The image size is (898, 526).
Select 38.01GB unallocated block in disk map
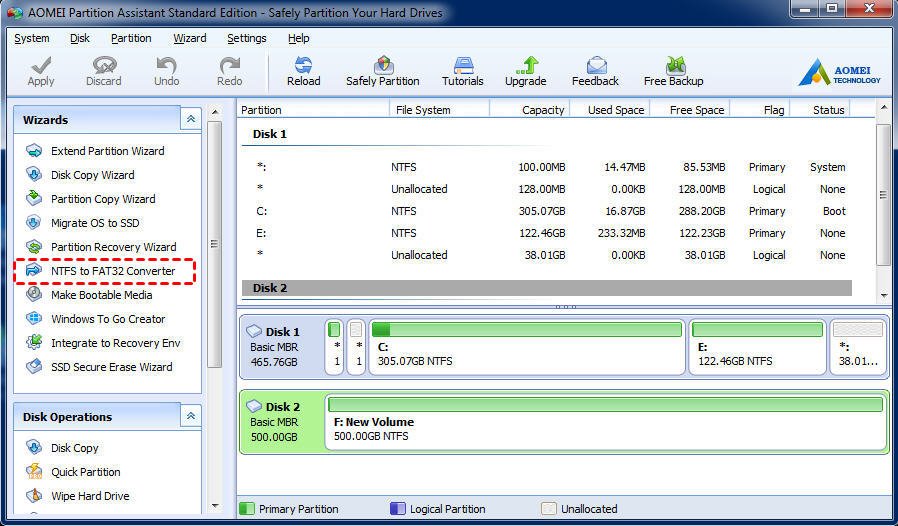click(857, 347)
